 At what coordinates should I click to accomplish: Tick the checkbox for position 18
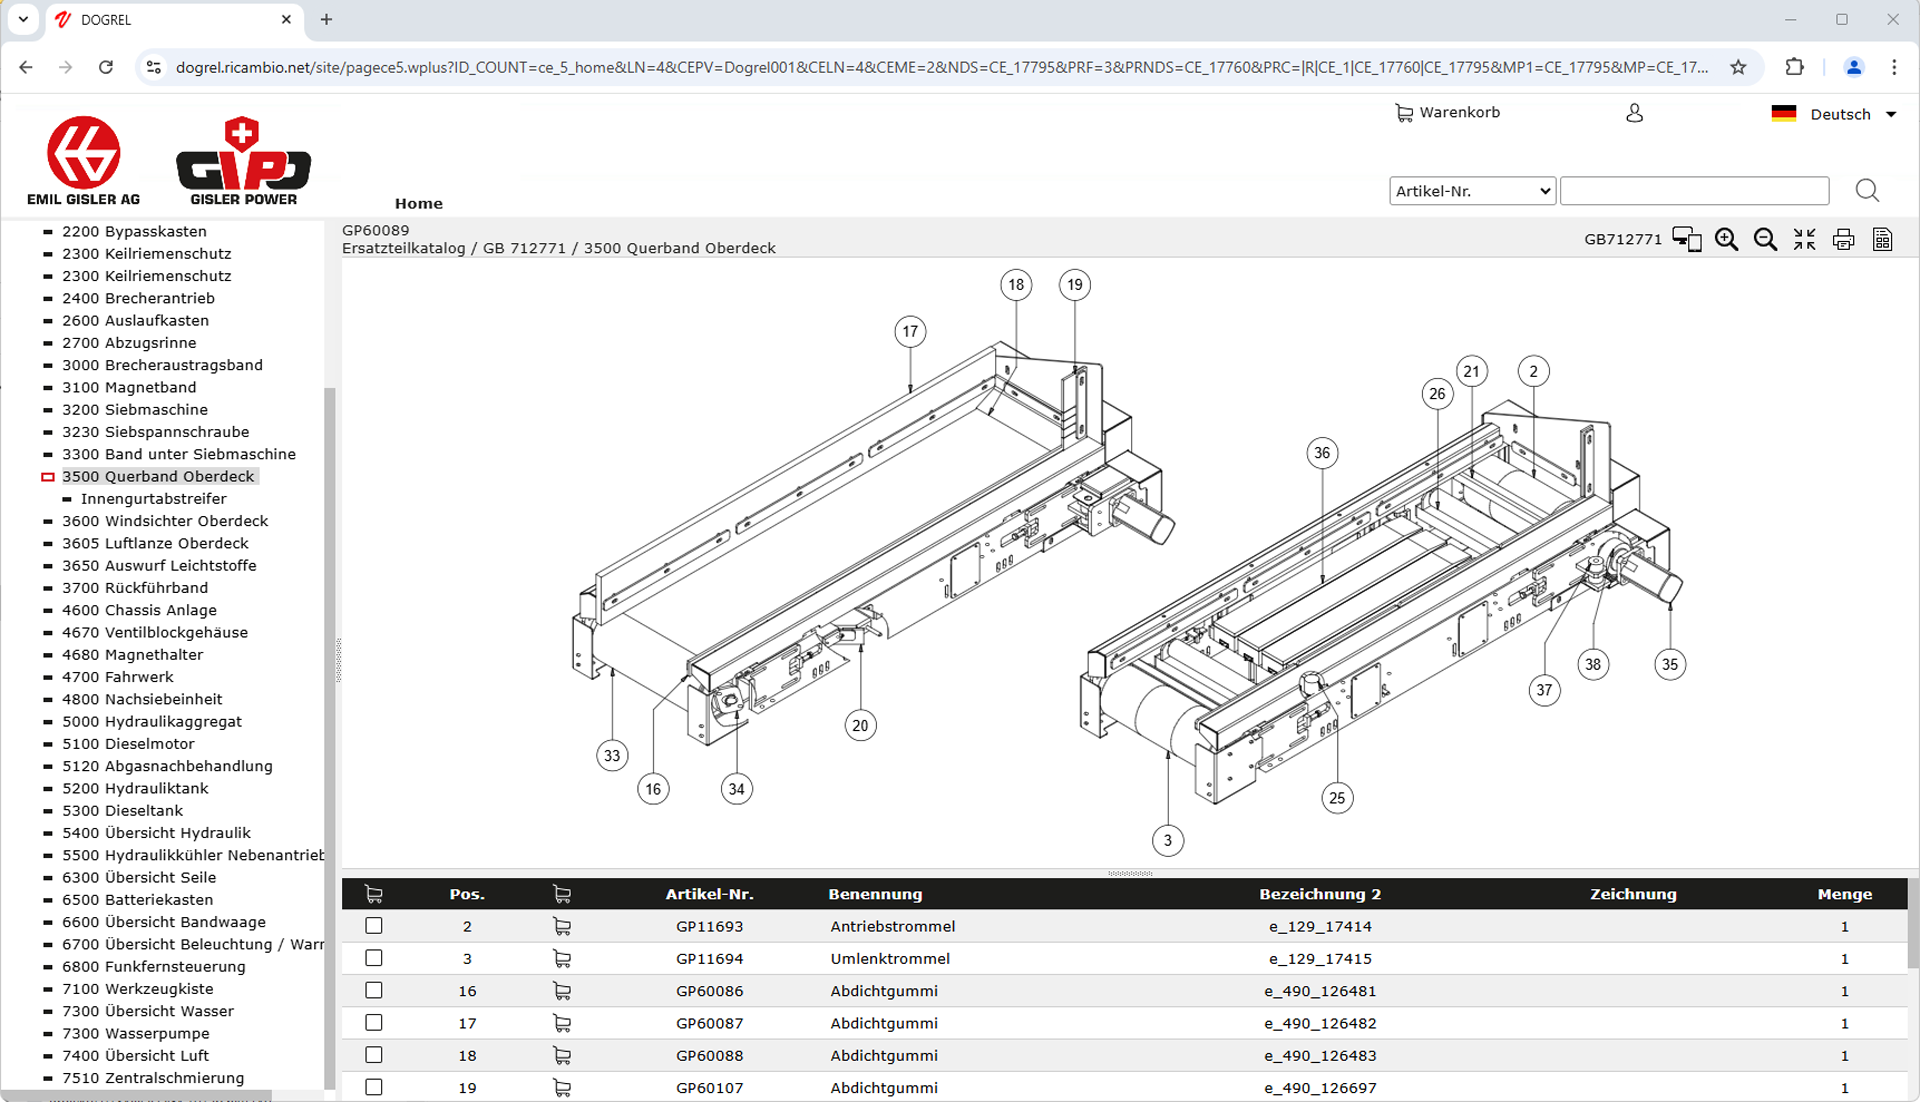point(374,1055)
